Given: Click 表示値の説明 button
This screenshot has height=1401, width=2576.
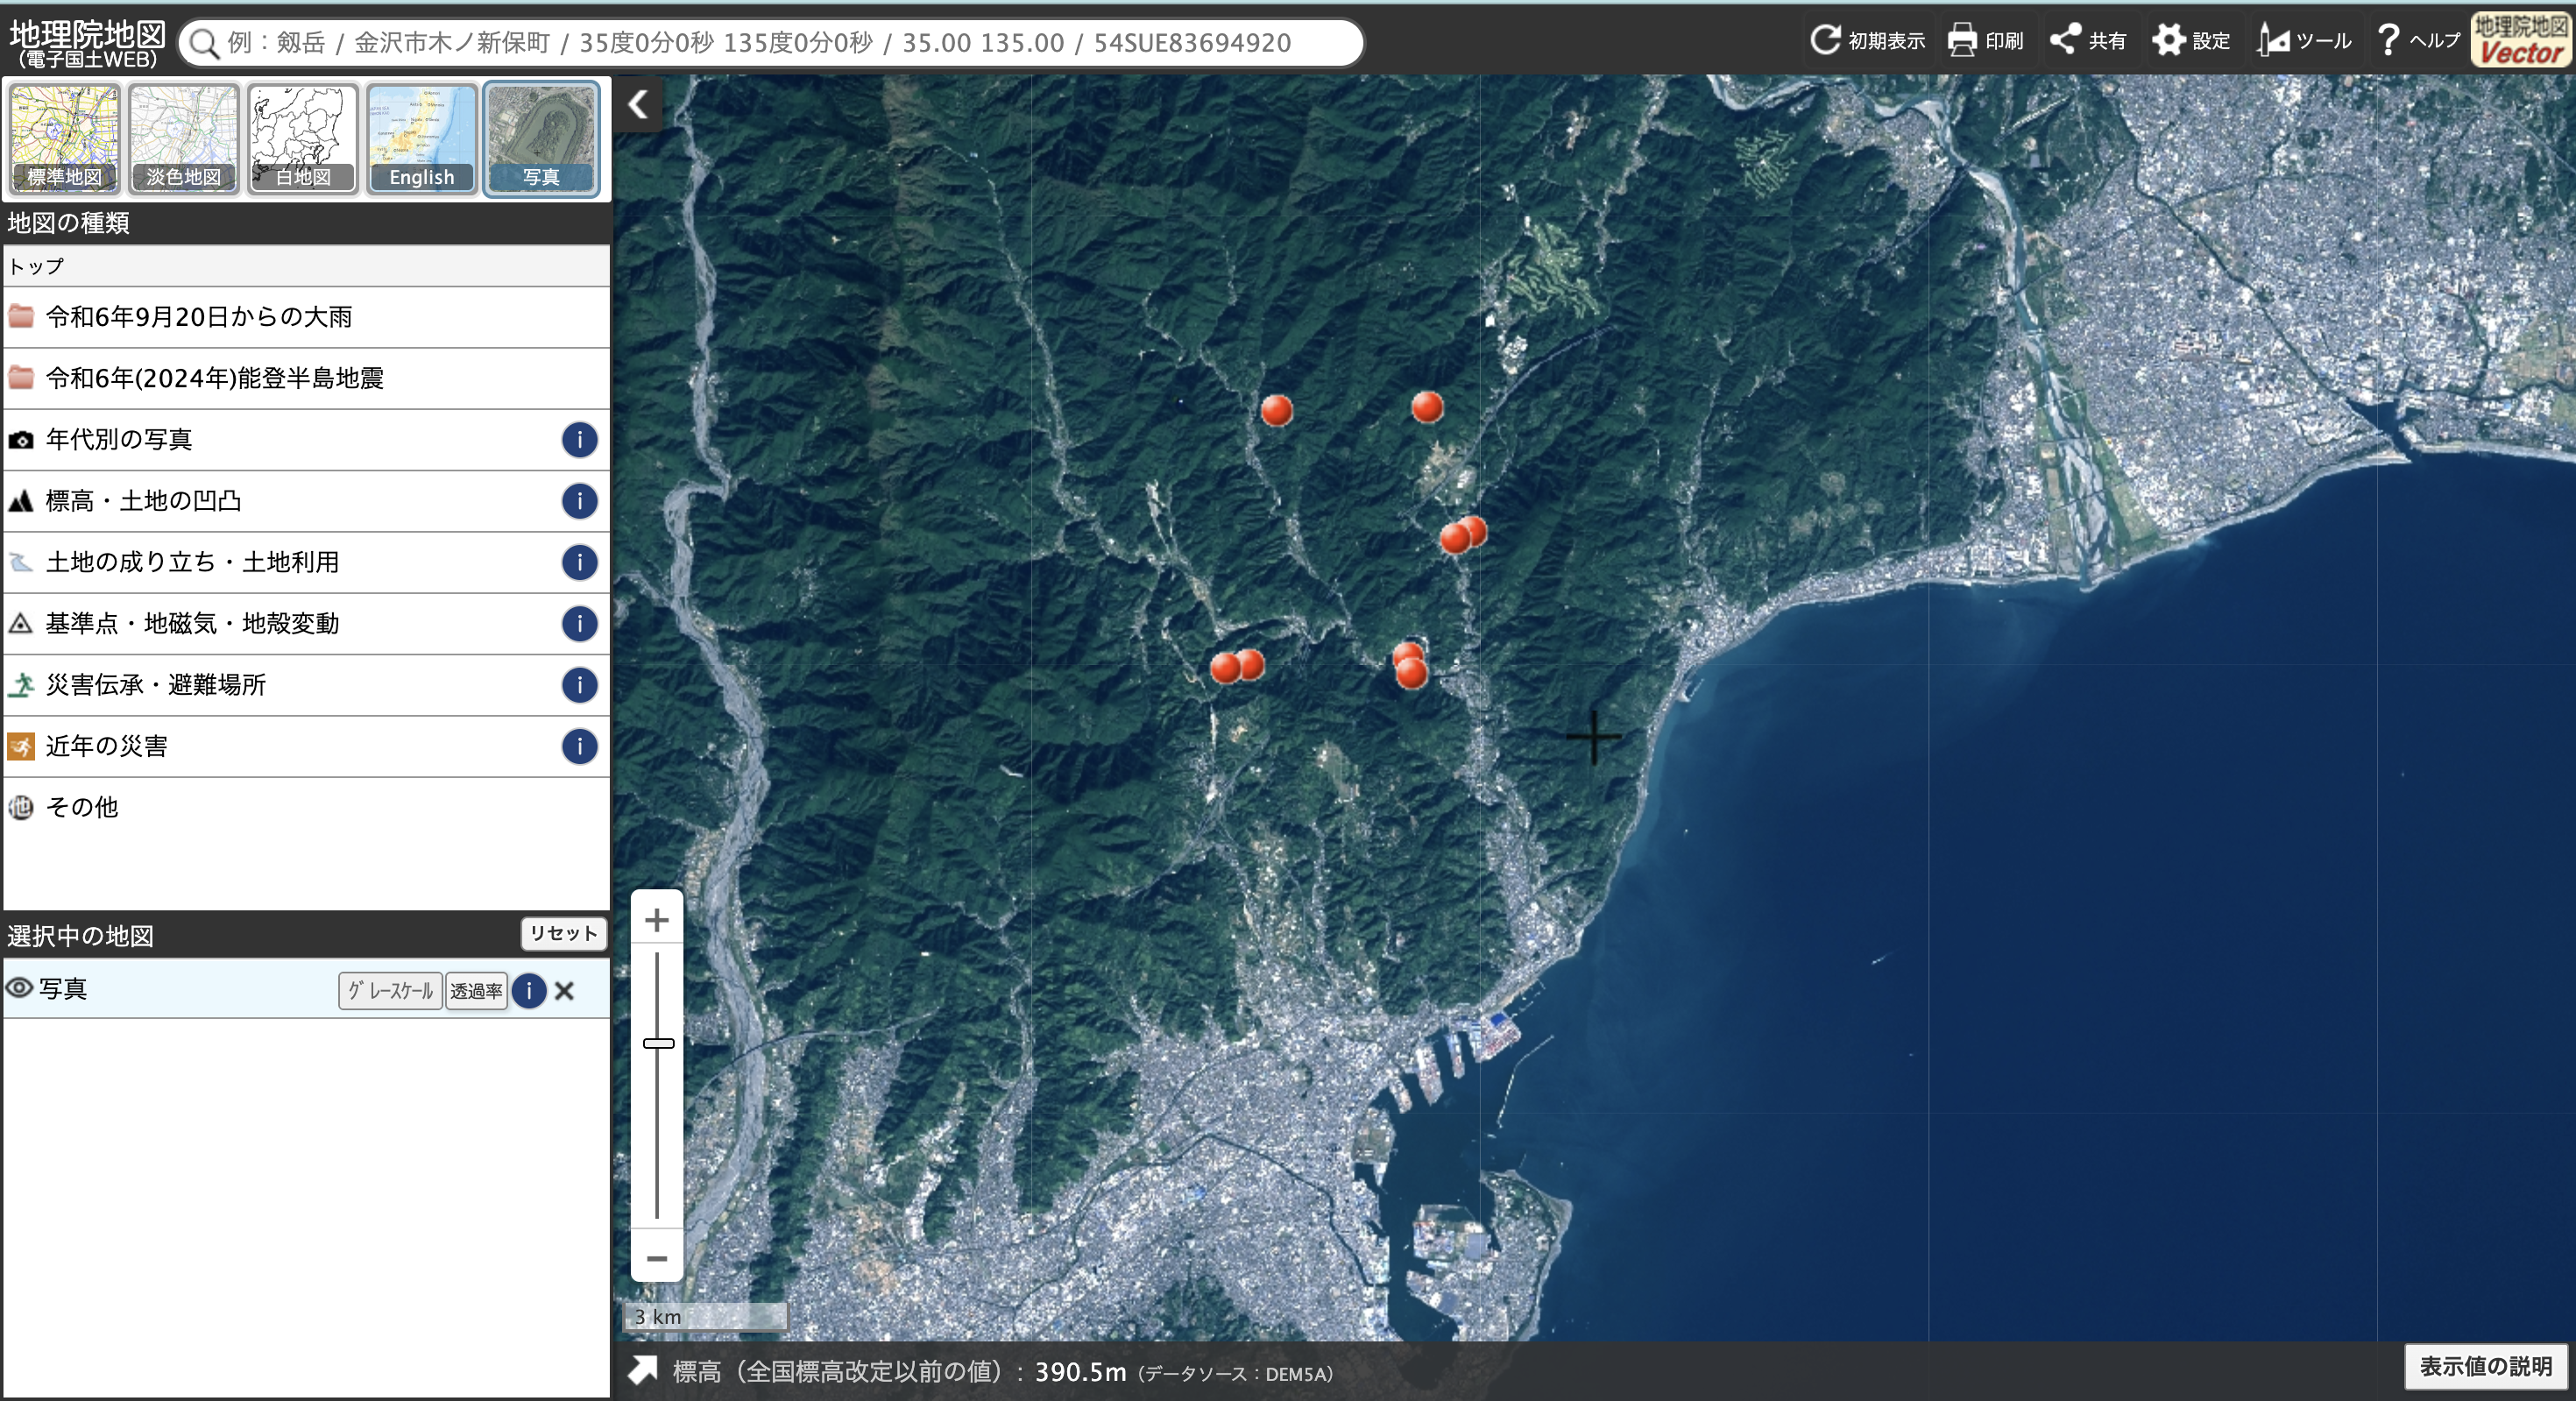Looking at the screenshot, I should [2485, 1366].
